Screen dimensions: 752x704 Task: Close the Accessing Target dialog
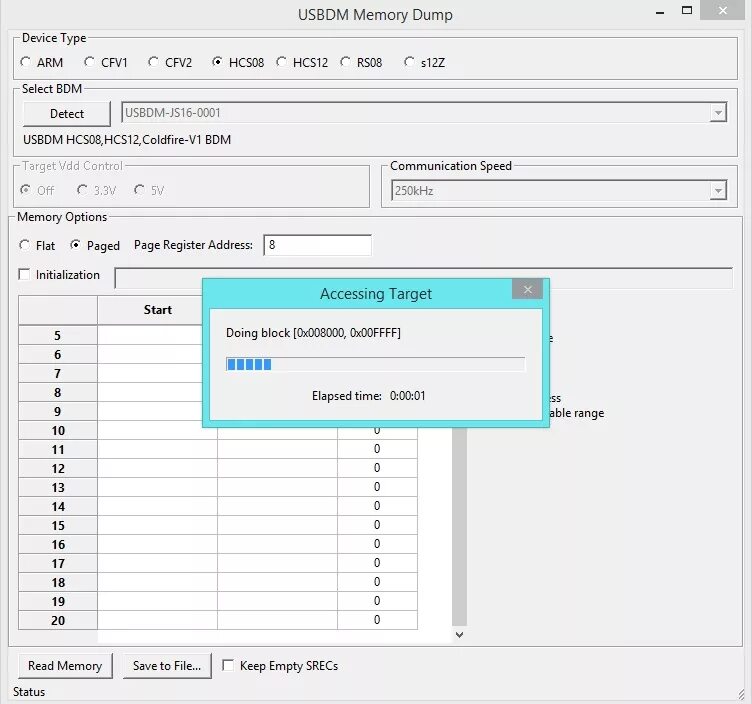[x=528, y=289]
